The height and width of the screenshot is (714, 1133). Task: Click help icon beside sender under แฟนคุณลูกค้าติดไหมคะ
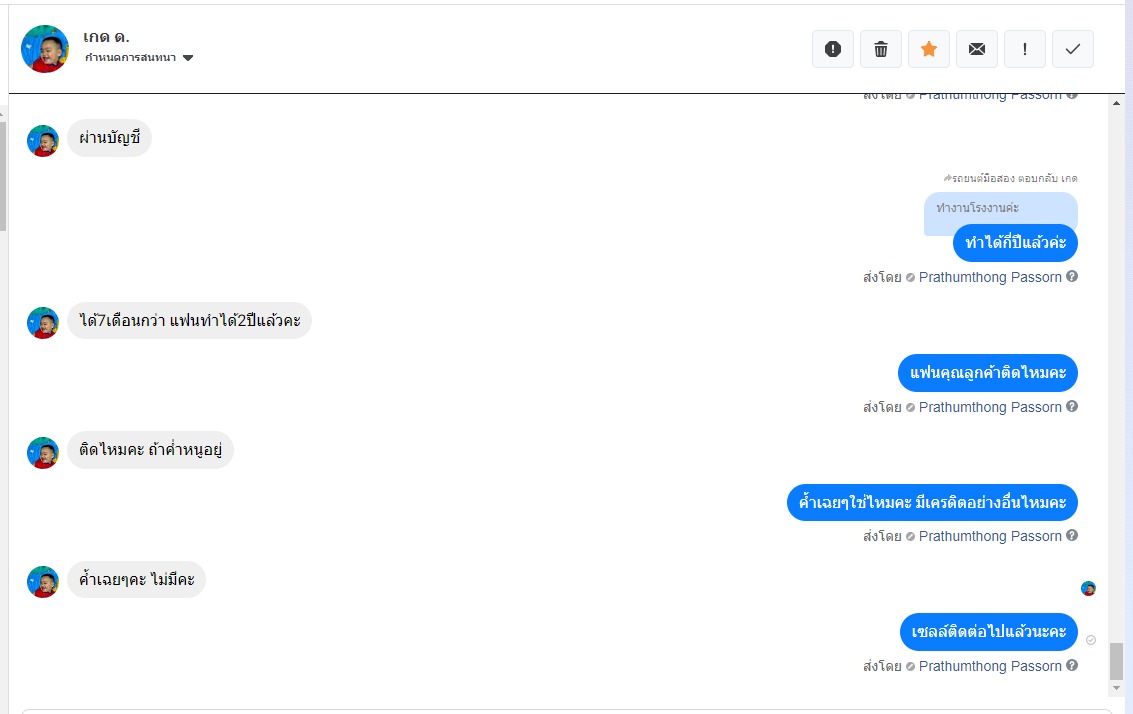tap(1072, 407)
